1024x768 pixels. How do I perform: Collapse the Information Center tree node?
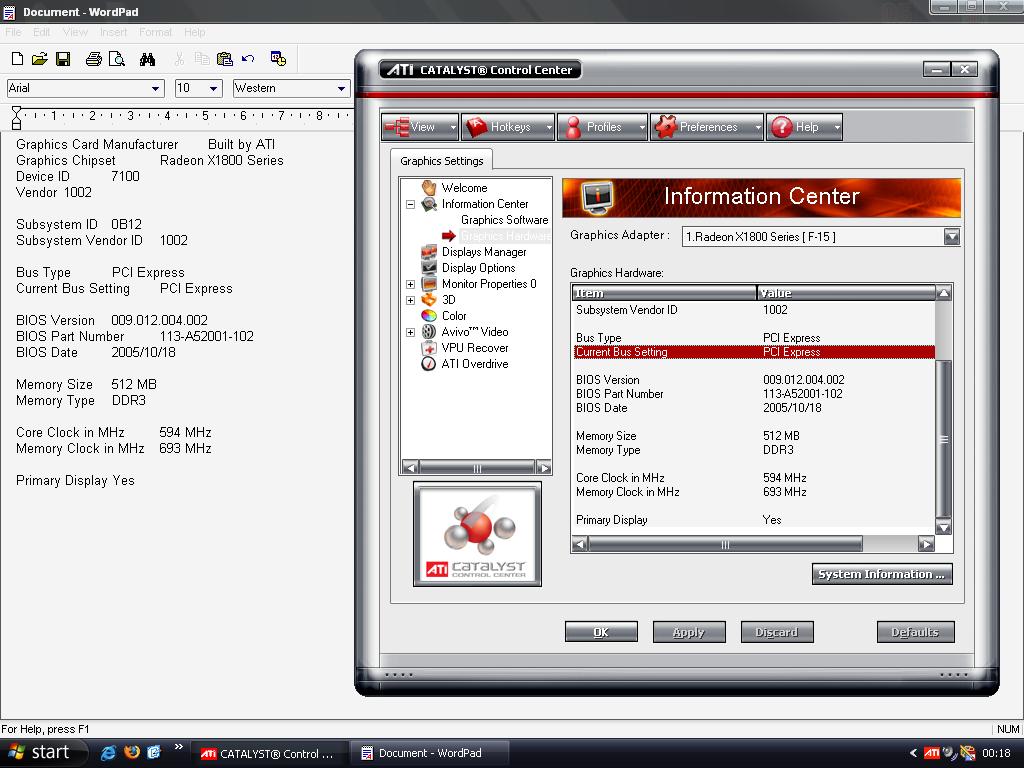click(409, 203)
